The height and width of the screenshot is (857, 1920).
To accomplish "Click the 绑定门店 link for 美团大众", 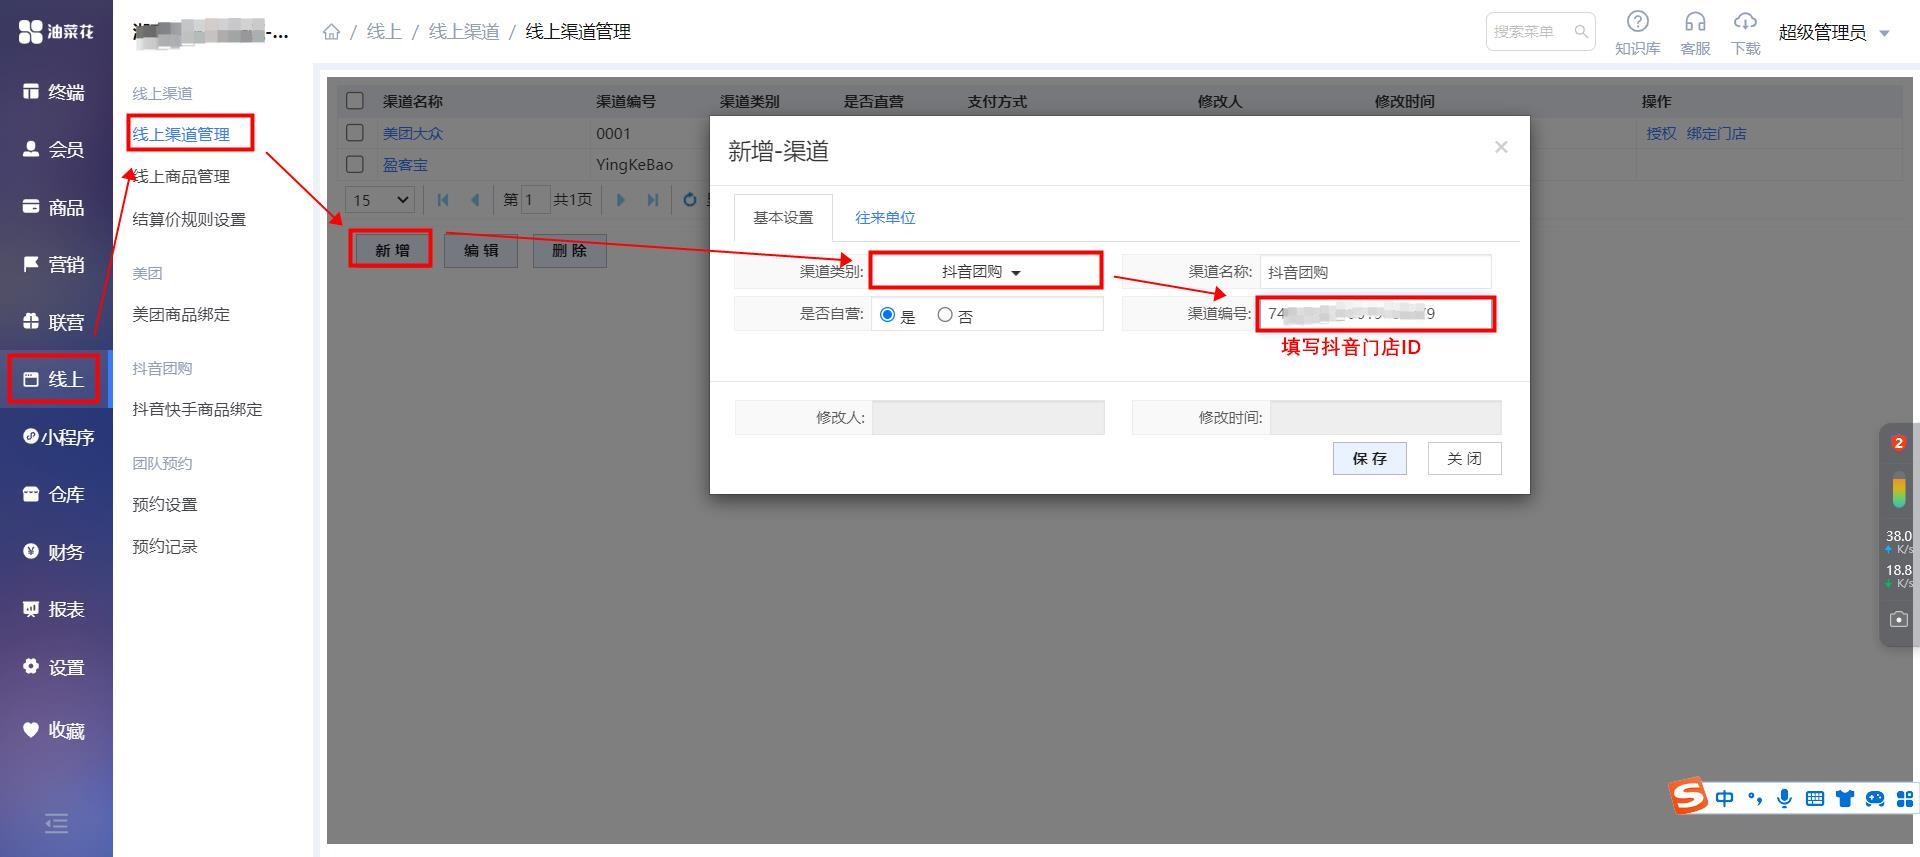I will 1716,133.
